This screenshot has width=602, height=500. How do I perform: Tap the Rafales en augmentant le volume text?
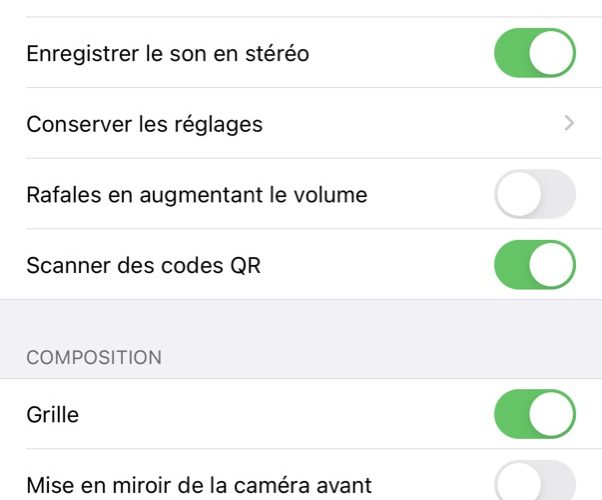(x=197, y=195)
